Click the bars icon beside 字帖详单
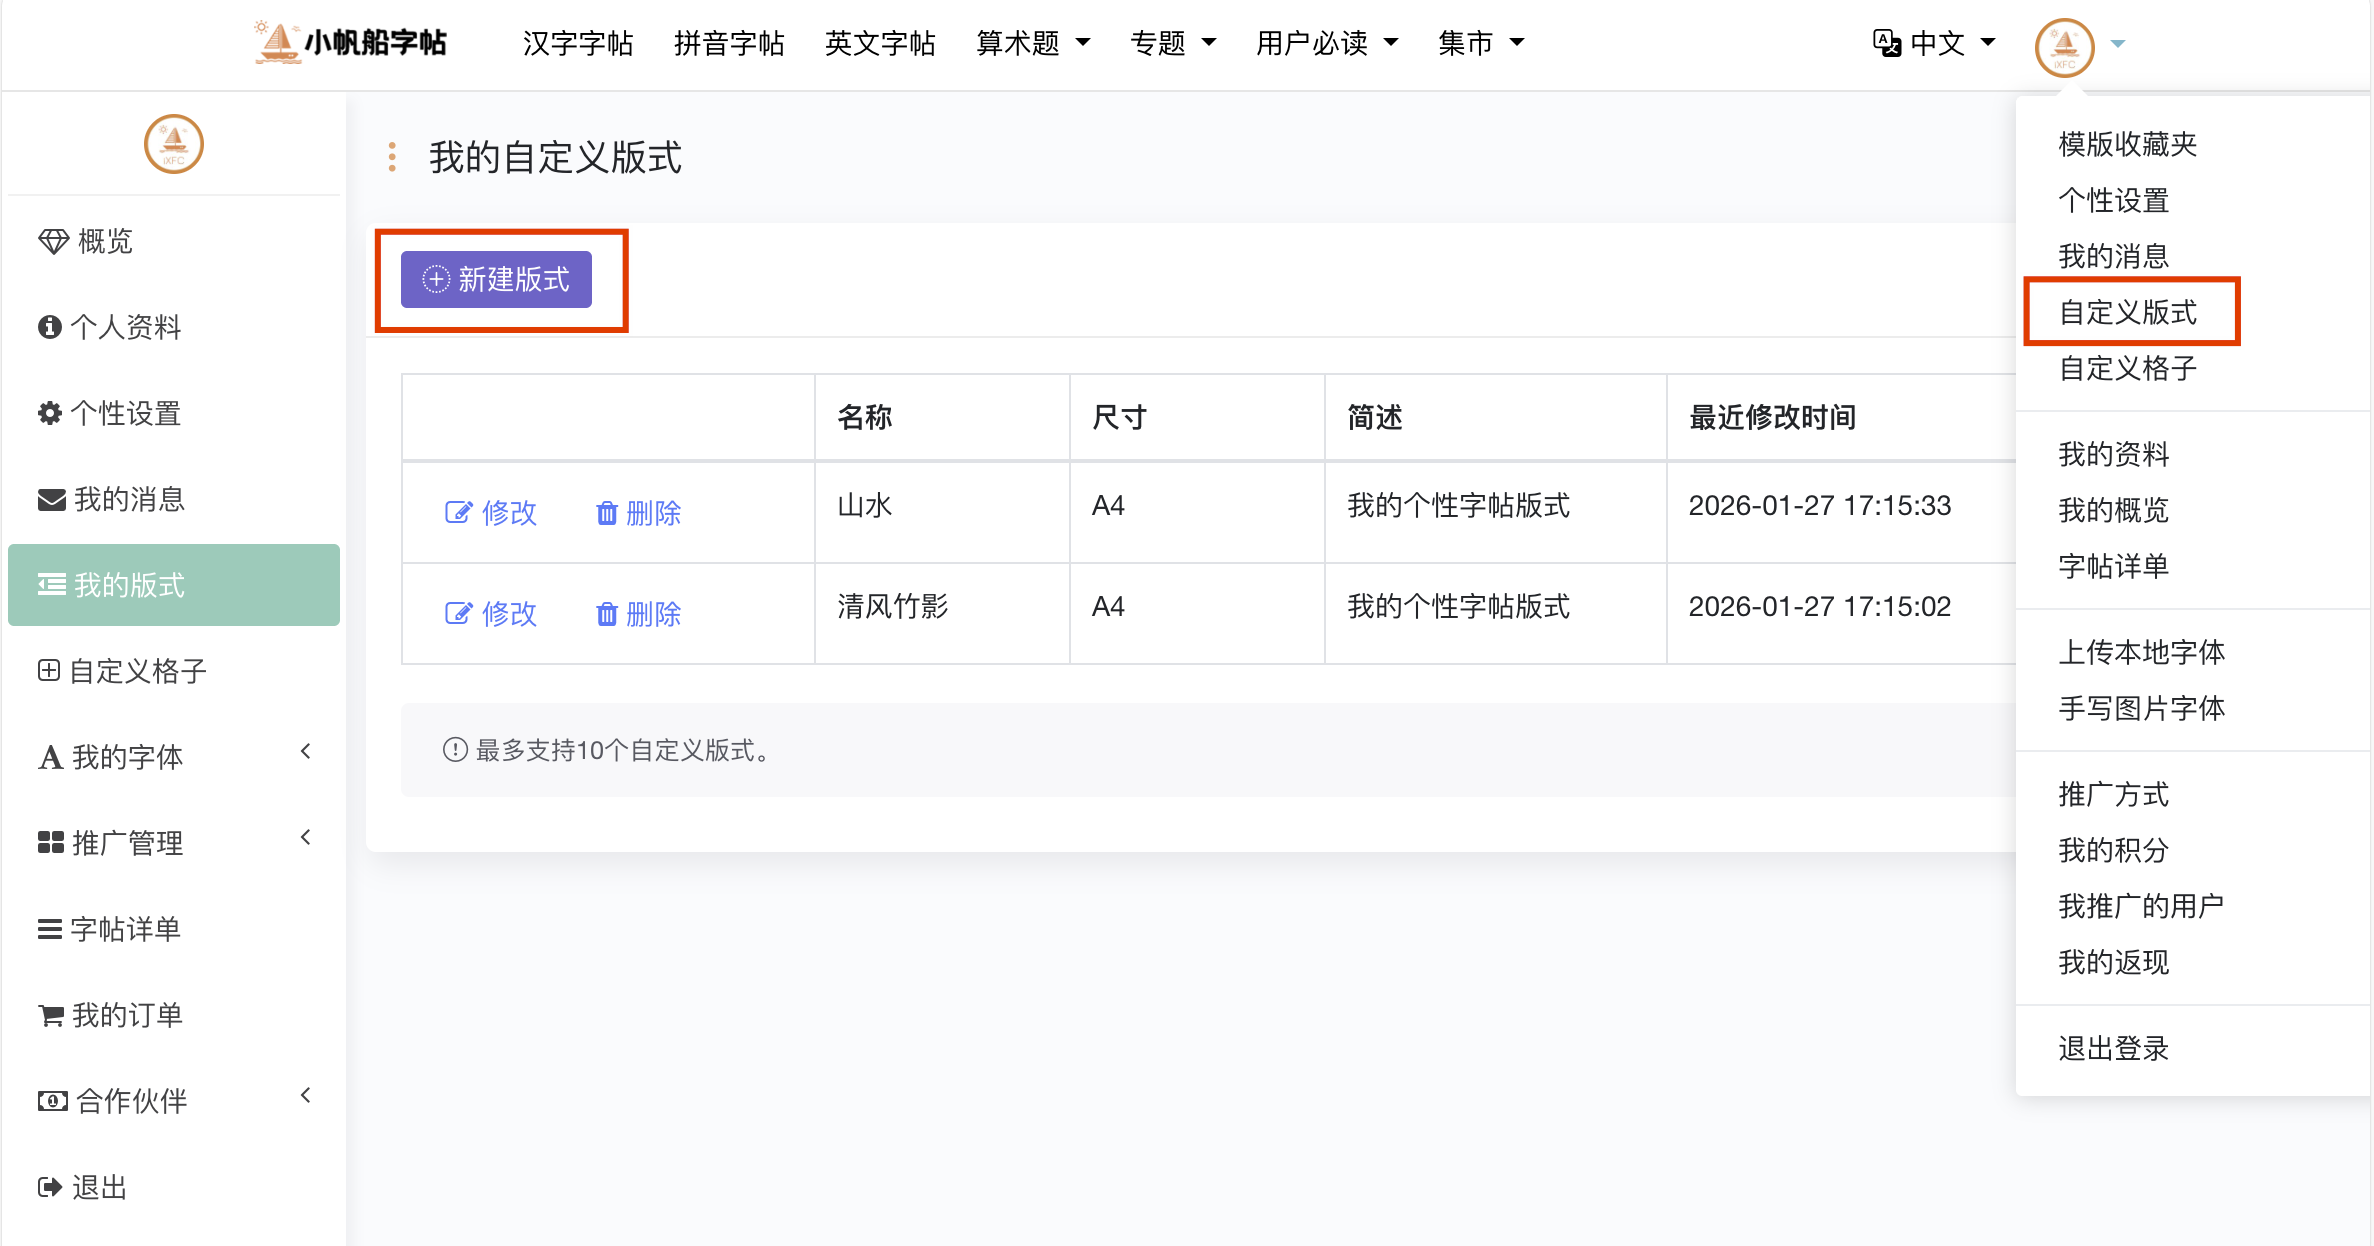Image resolution: width=2374 pixels, height=1246 pixels. (x=50, y=929)
